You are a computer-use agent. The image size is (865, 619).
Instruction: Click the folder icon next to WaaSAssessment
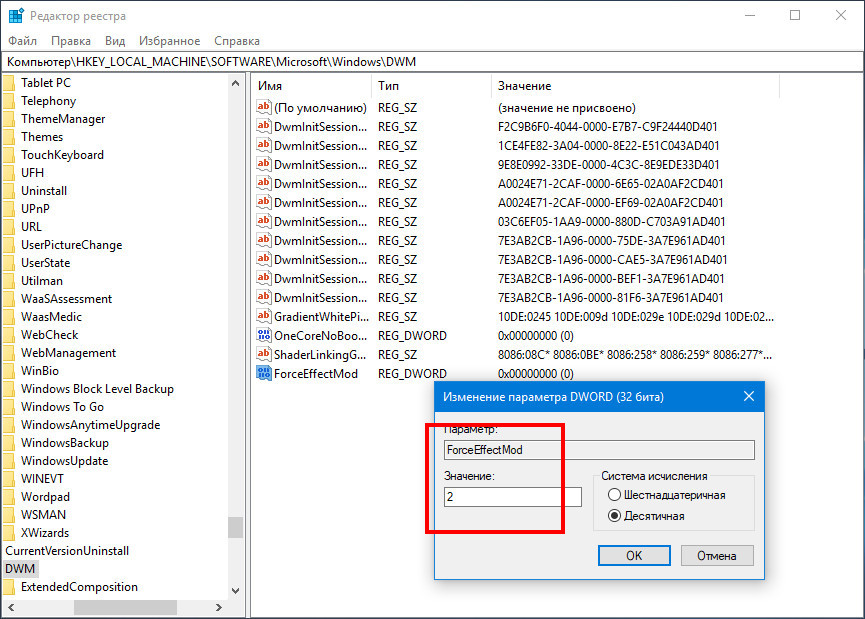(x=9, y=299)
